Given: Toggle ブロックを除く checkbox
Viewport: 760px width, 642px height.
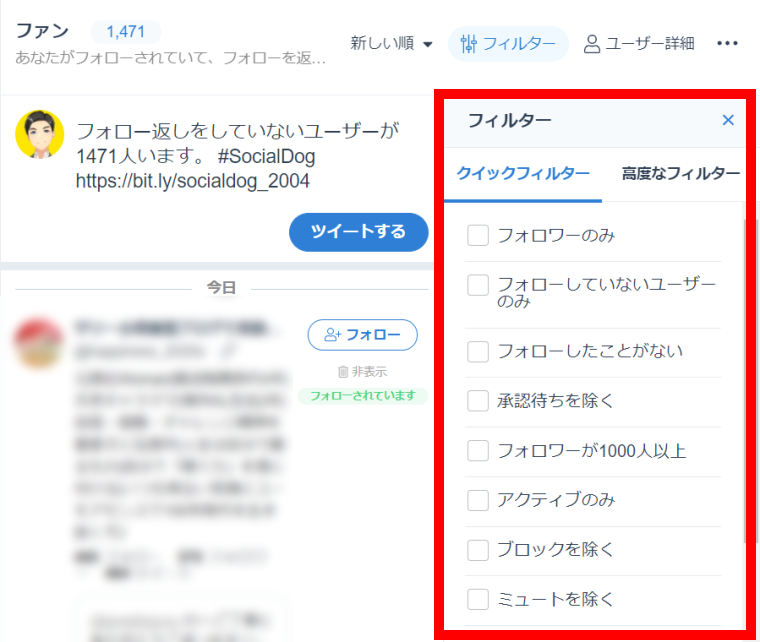Looking at the screenshot, I should (478, 550).
